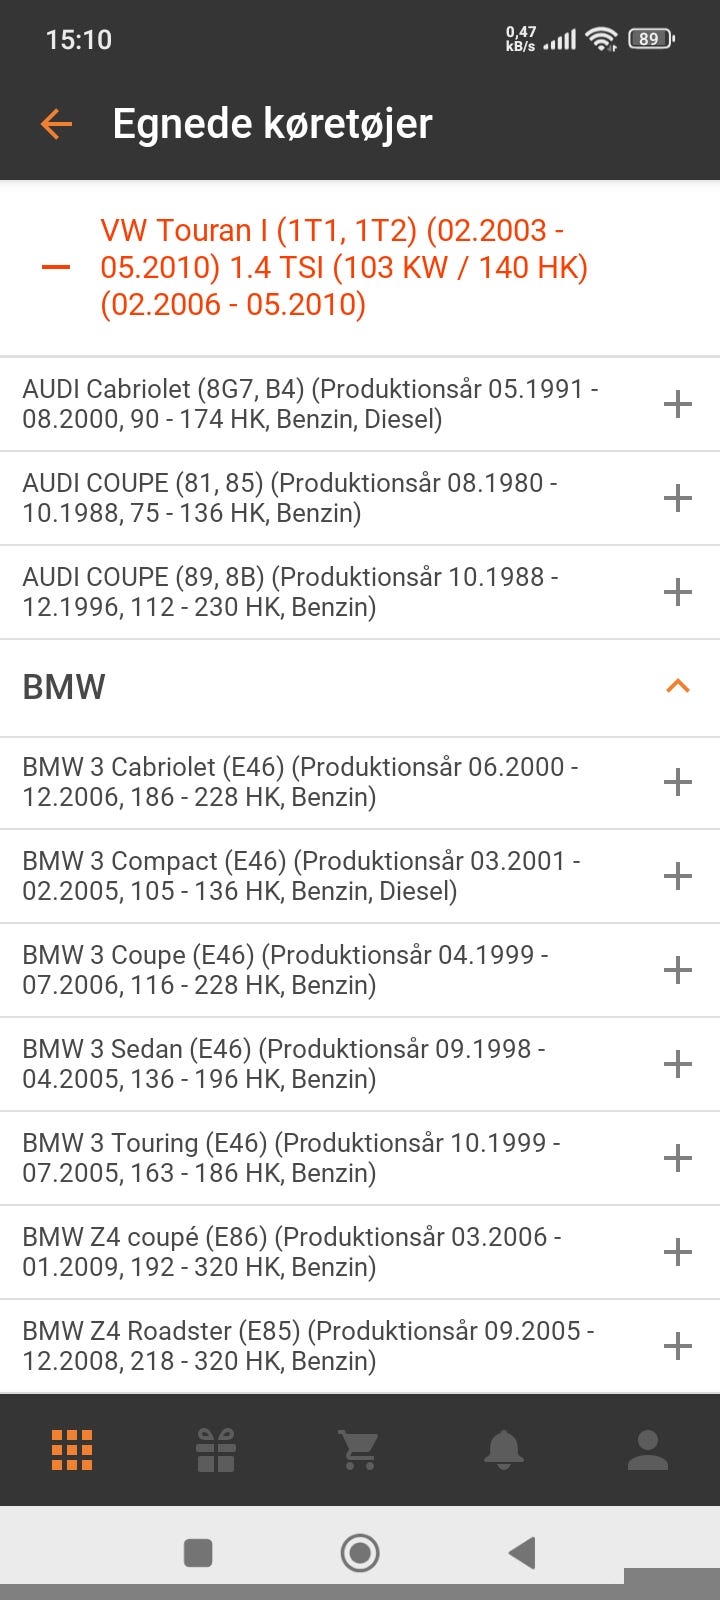
Task: Tap the BMW Z4 coupé (E86) entry text
Action: [292, 1252]
